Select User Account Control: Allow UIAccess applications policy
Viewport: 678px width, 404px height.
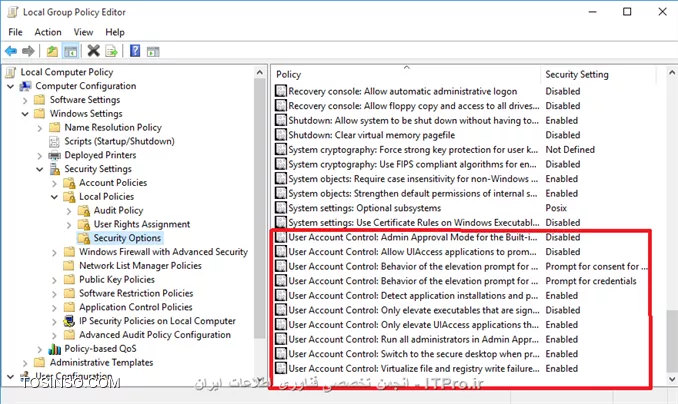412,252
